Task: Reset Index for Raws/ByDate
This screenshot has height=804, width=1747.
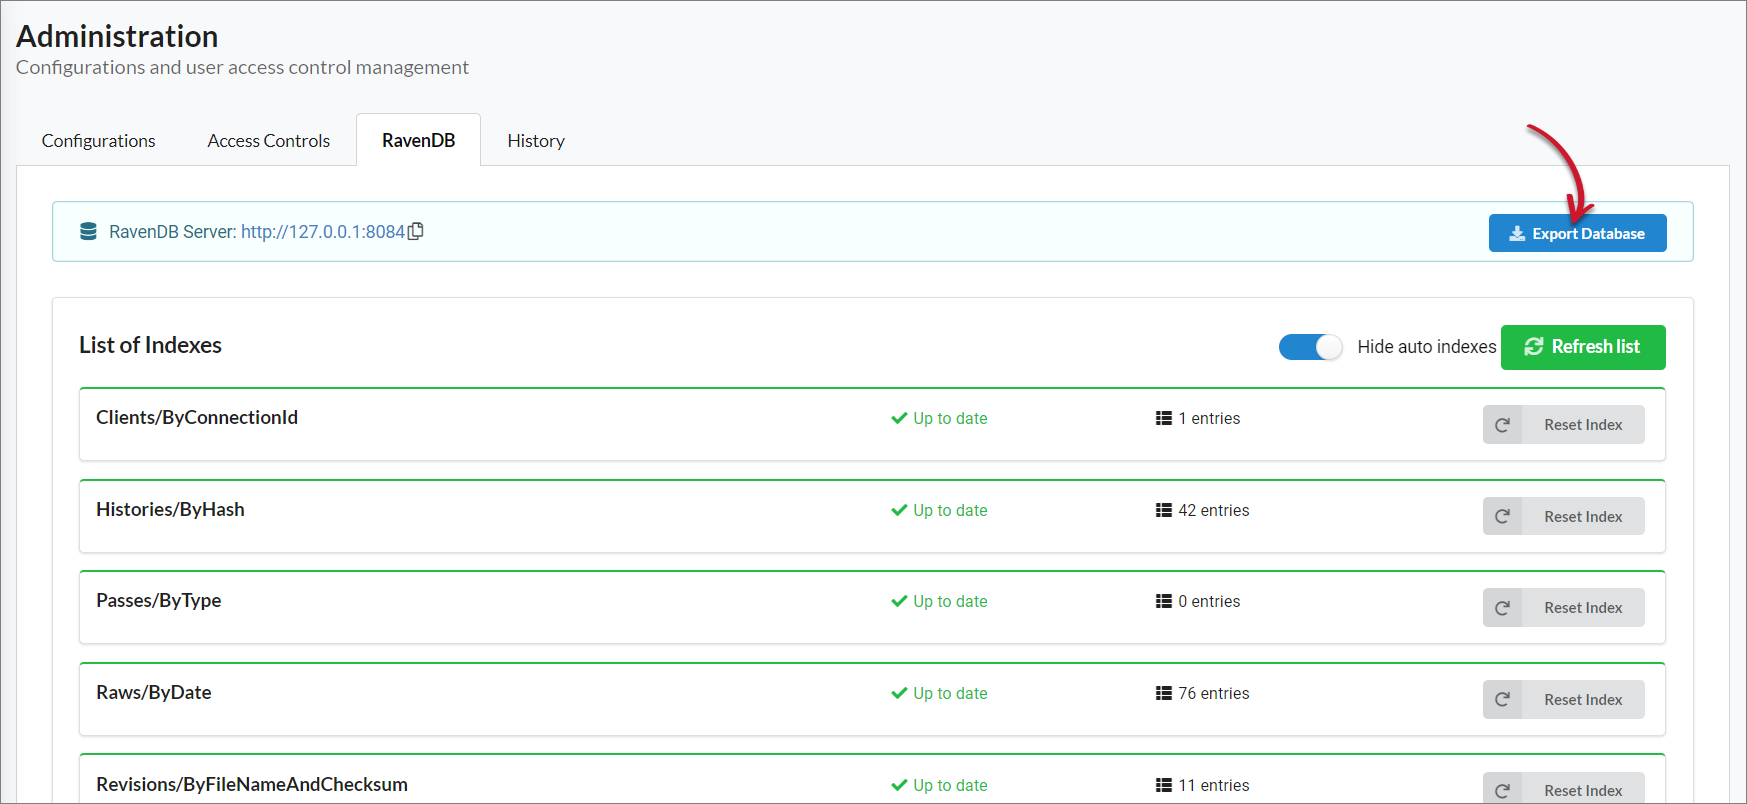Action: pos(1564,700)
